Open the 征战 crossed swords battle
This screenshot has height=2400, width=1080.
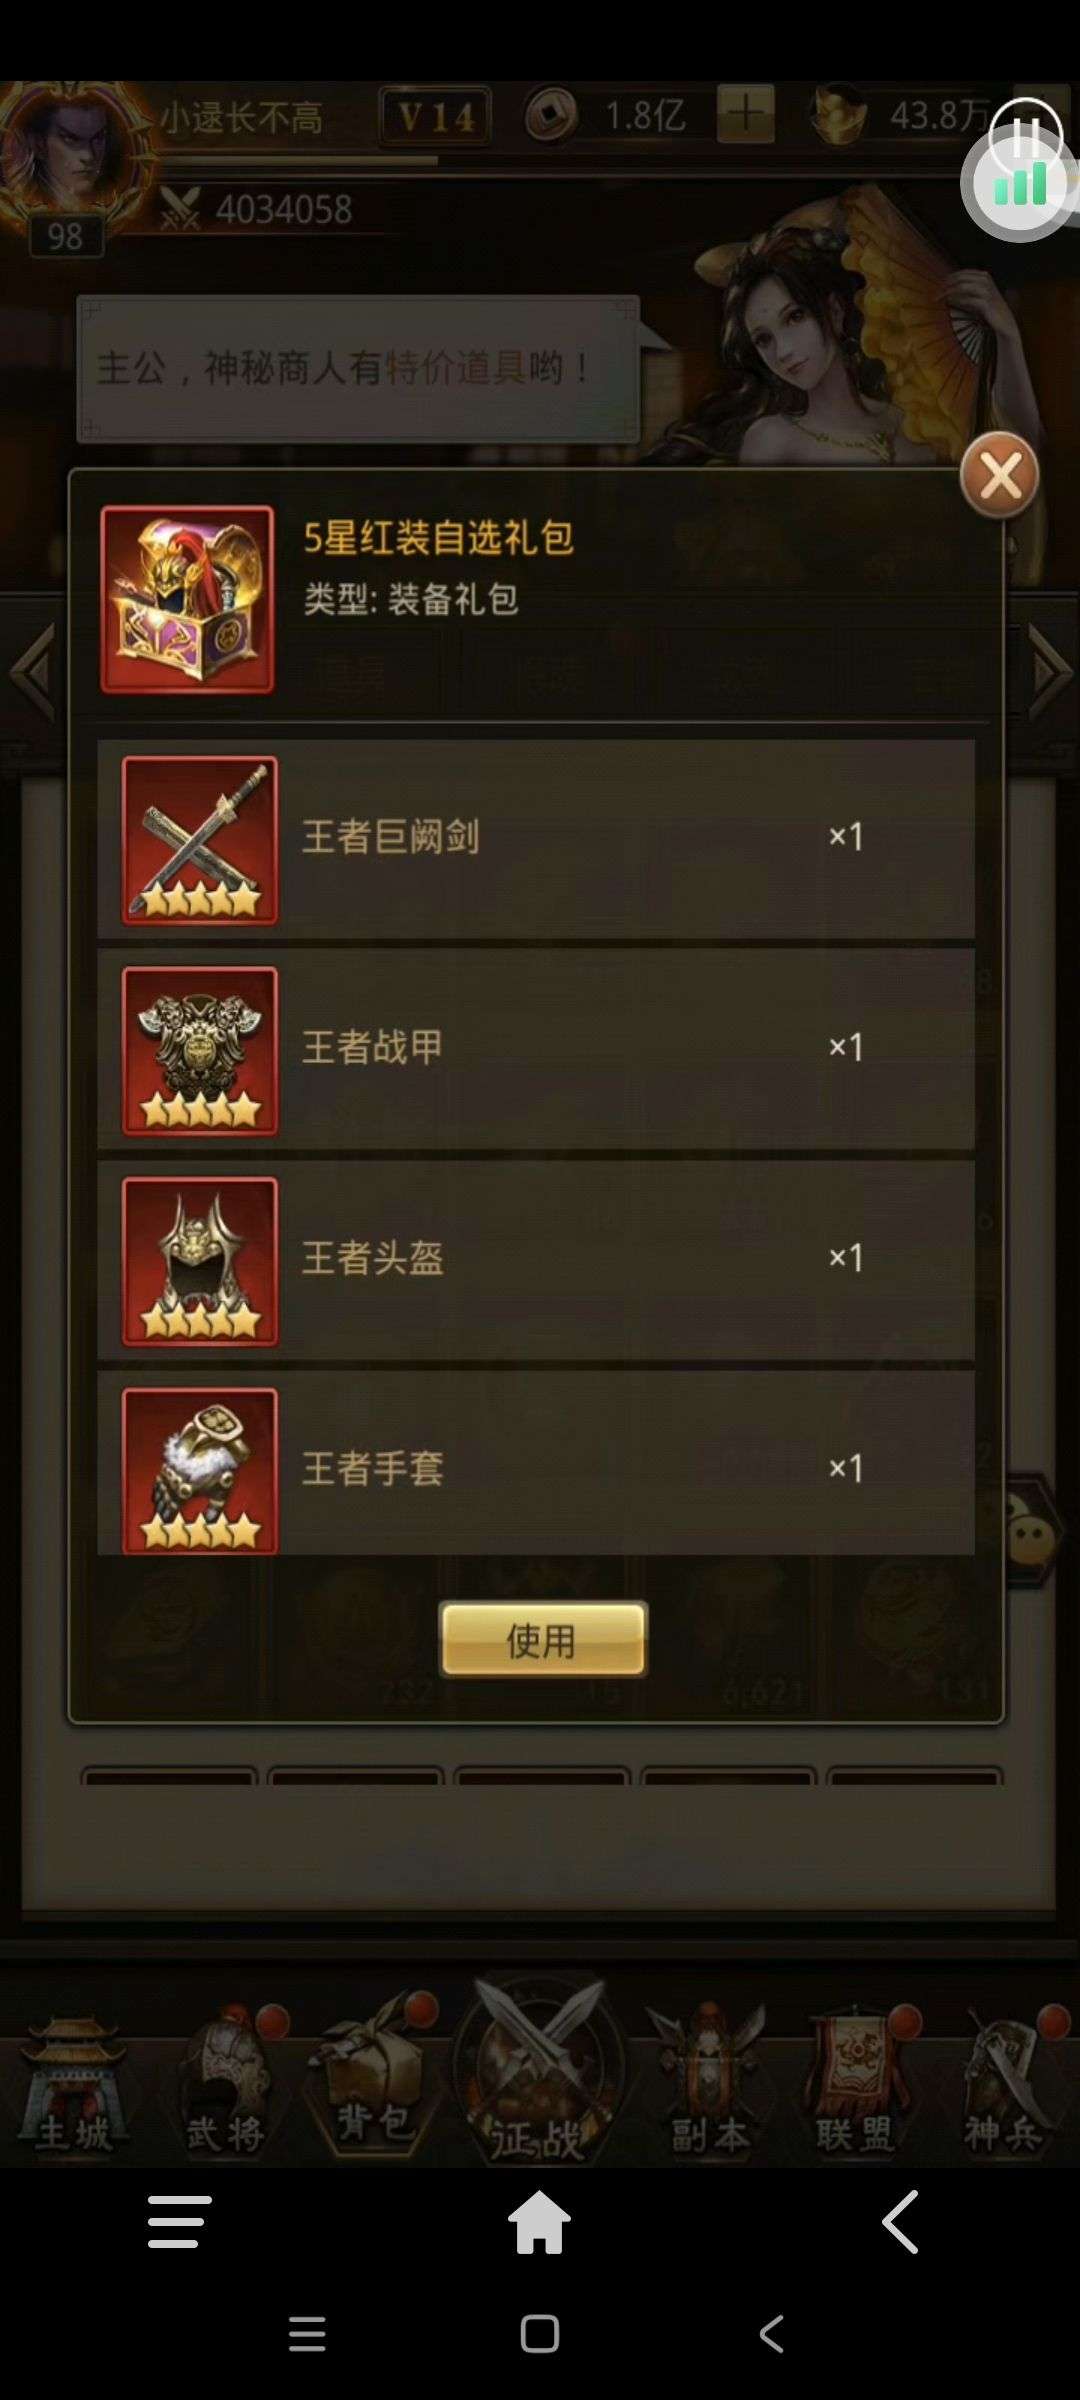tap(540, 2072)
